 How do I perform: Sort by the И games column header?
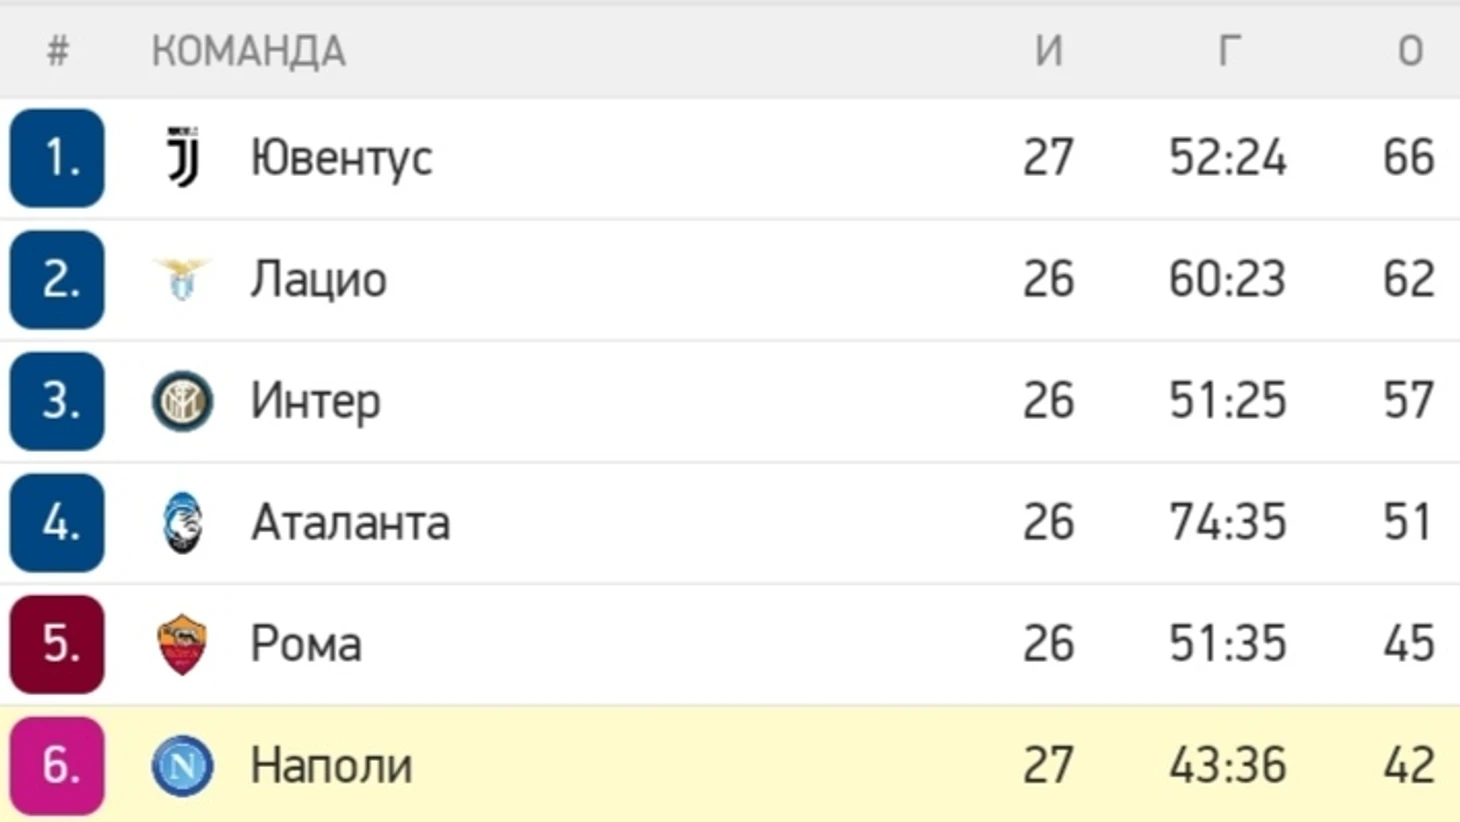click(x=1048, y=51)
